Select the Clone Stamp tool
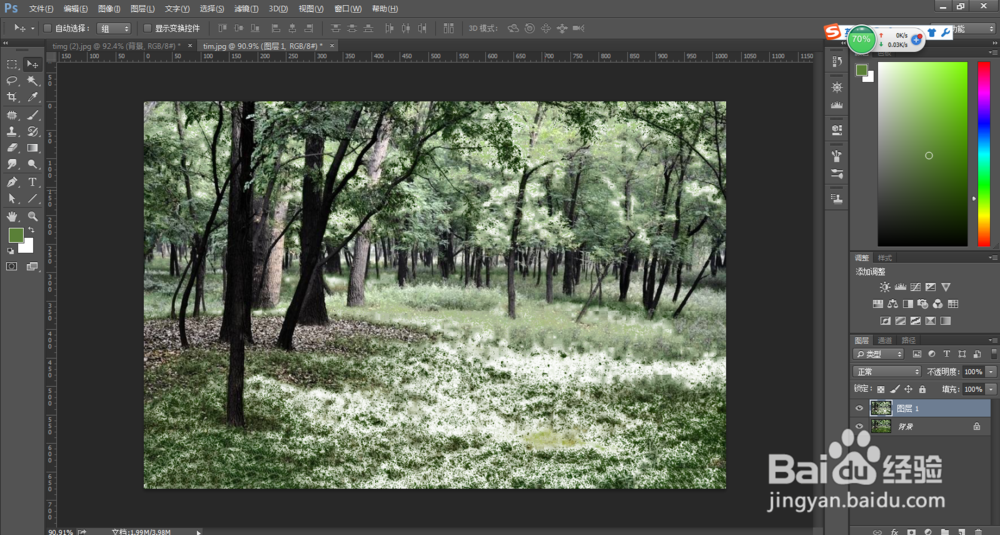The width and height of the screenshot is (1000, 535). (11, 131)
